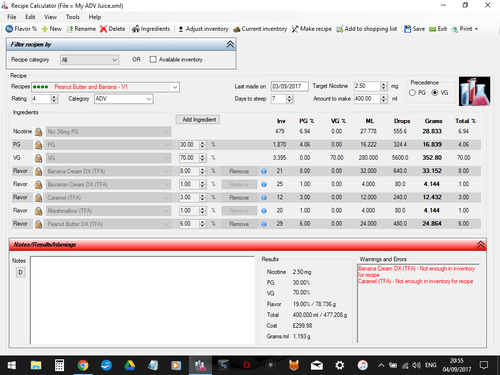This screenshot has height=375, width=500.
Task: Click the D button beside Notes
Action: [20, 272]
